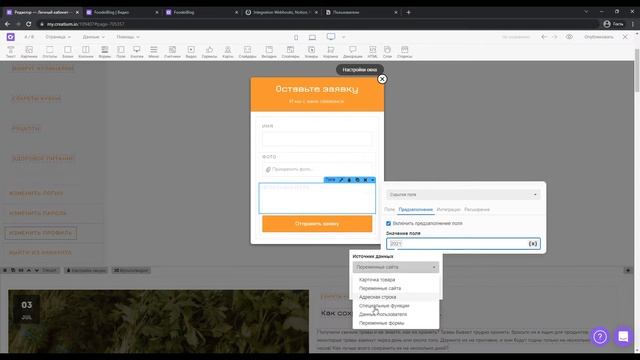Switch to mobile device preview
Viewport: 640px width, 360px height.
[296, 37]
